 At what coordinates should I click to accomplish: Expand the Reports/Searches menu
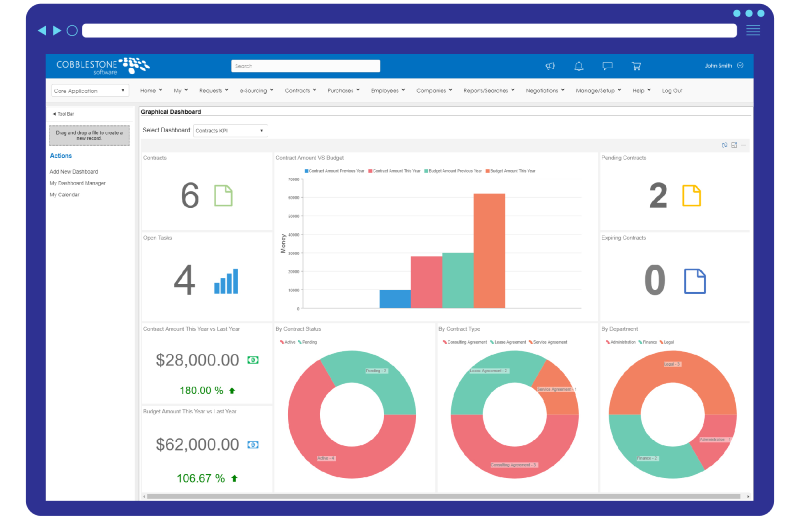[x=488, y=90]
